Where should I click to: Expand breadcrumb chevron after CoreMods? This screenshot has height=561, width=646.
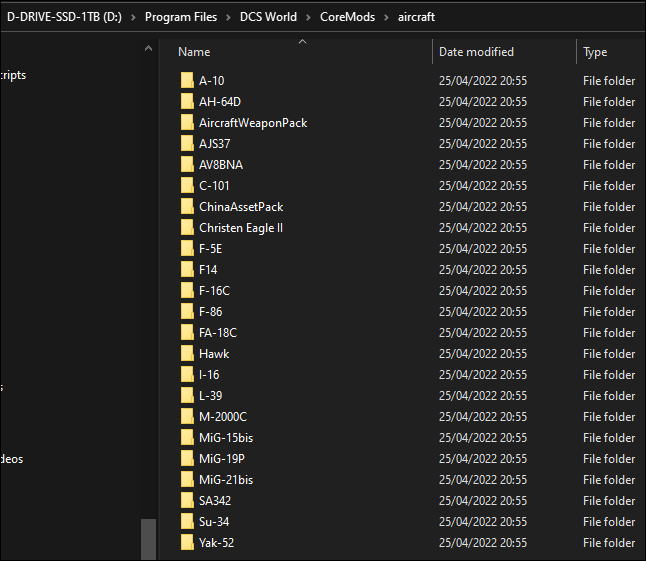tap(386, 17)
